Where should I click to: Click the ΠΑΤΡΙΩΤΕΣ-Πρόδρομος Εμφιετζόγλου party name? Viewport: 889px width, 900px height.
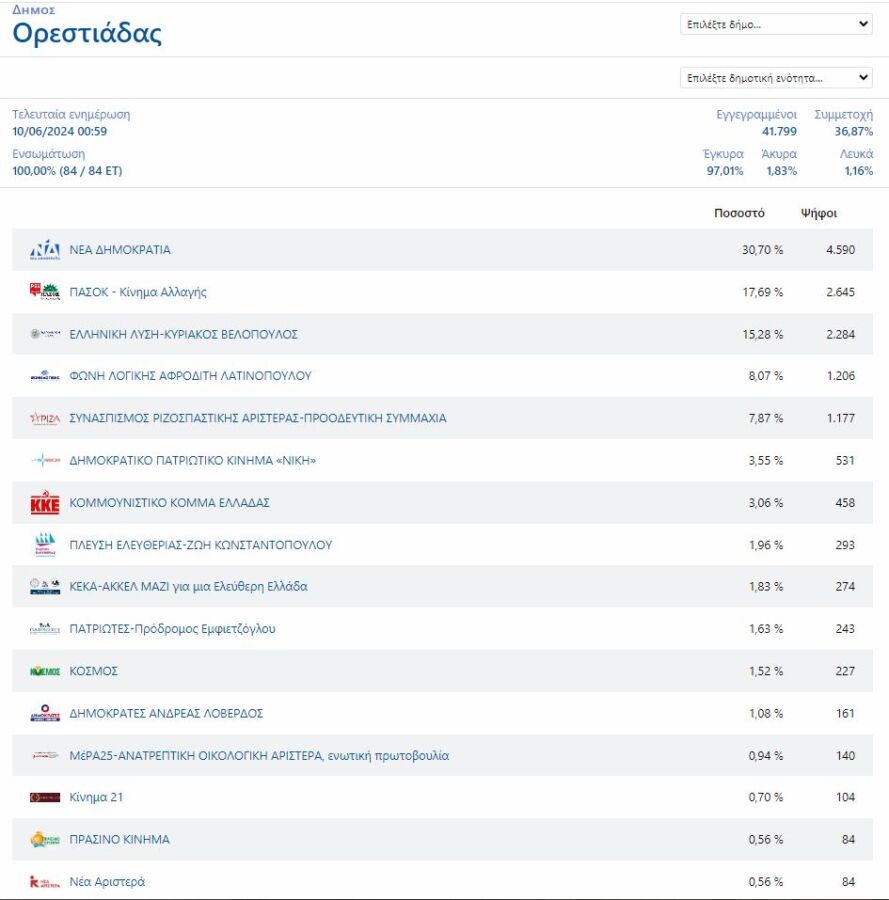point(172,629)
